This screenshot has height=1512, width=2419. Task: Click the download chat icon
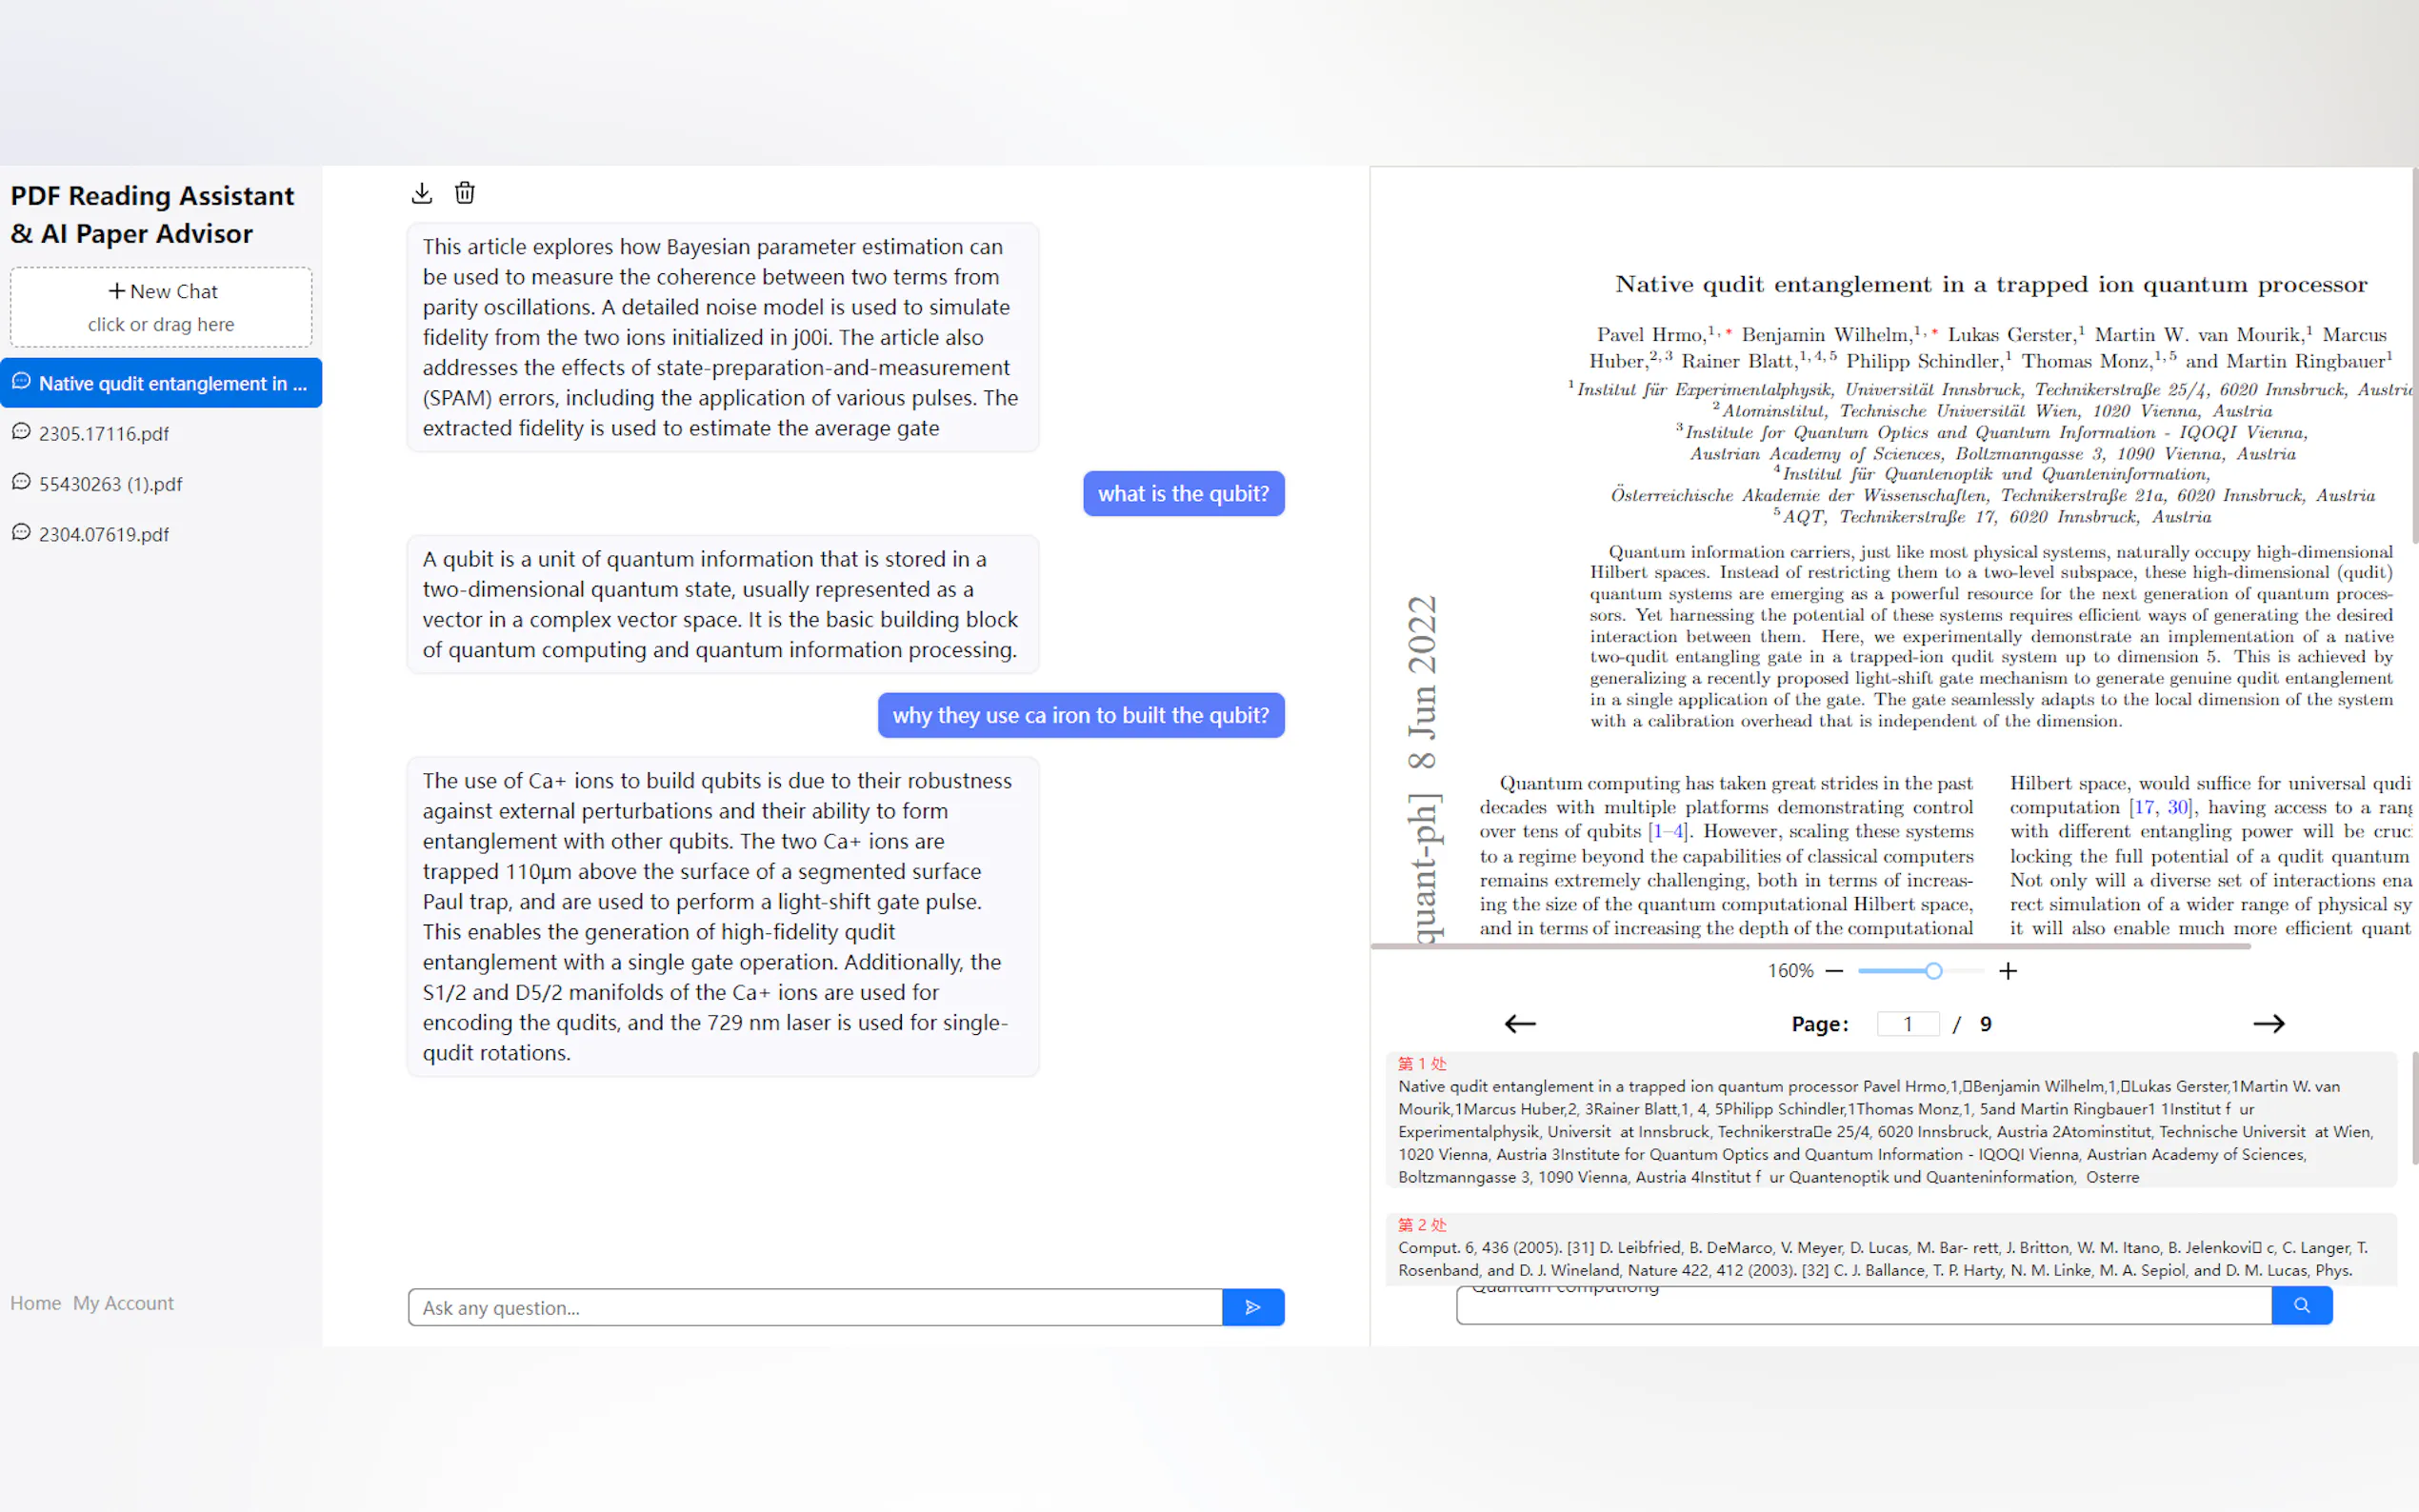[422, 193]
